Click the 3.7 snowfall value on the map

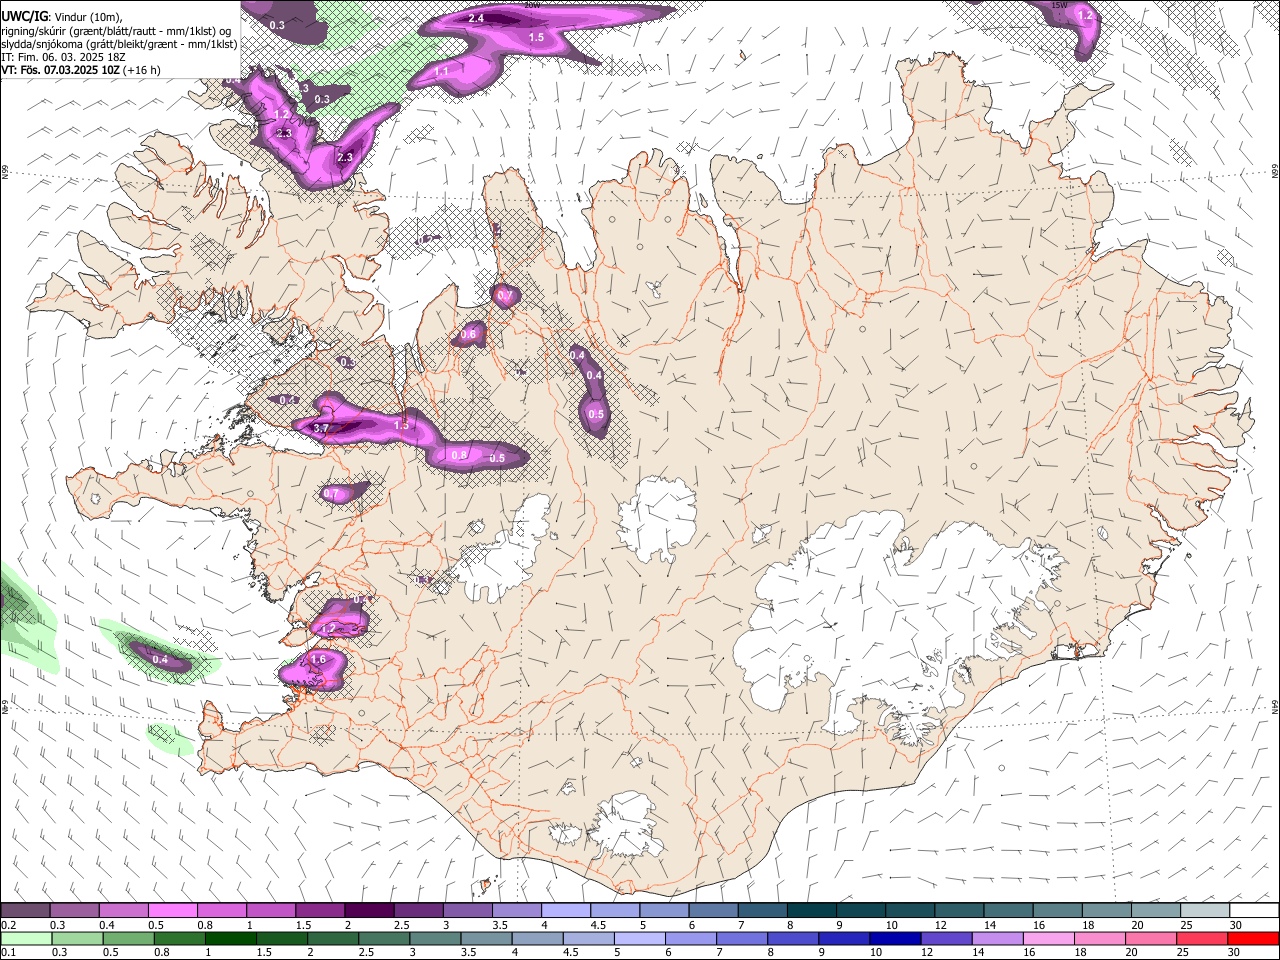[x=320, y=428]
